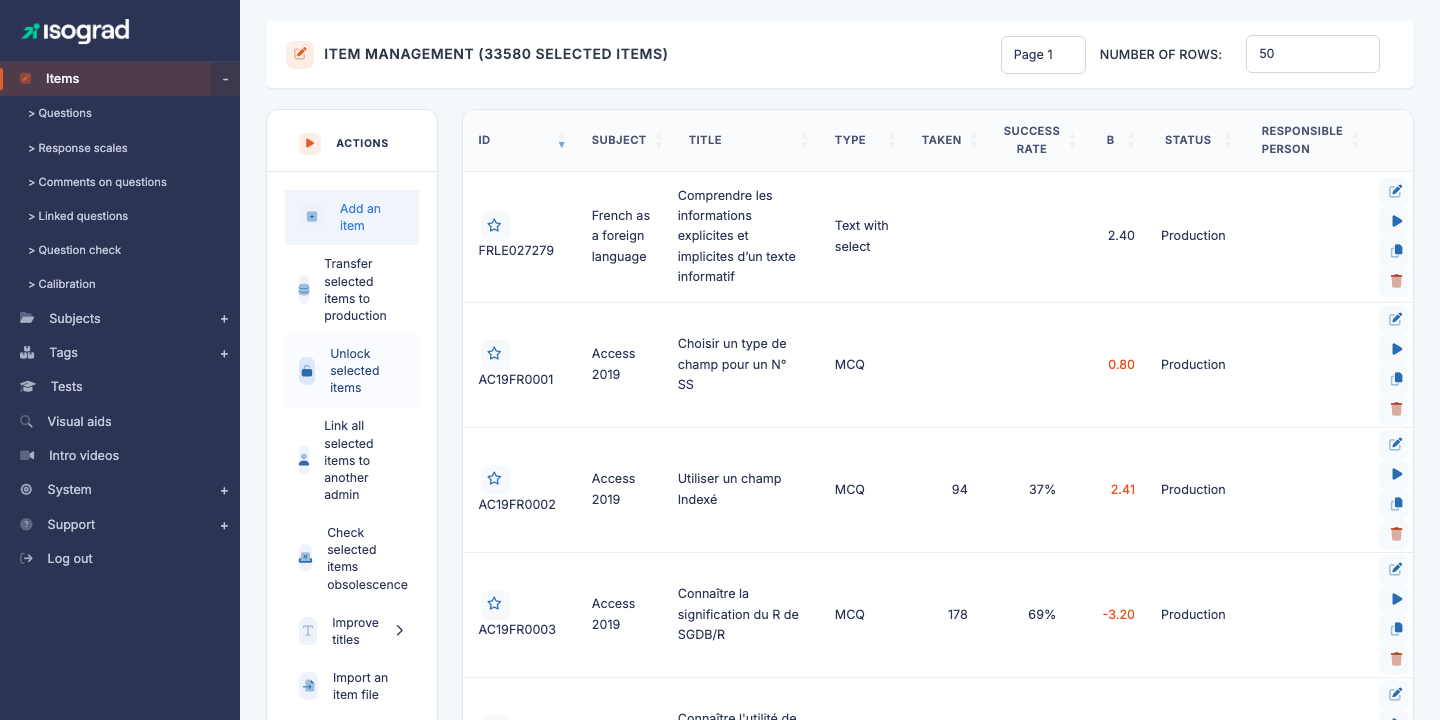The height and width of the screenshot is (720, 1440).
Task: Click 'French as a foreign language' subject cell
Action: click(621, 236)
